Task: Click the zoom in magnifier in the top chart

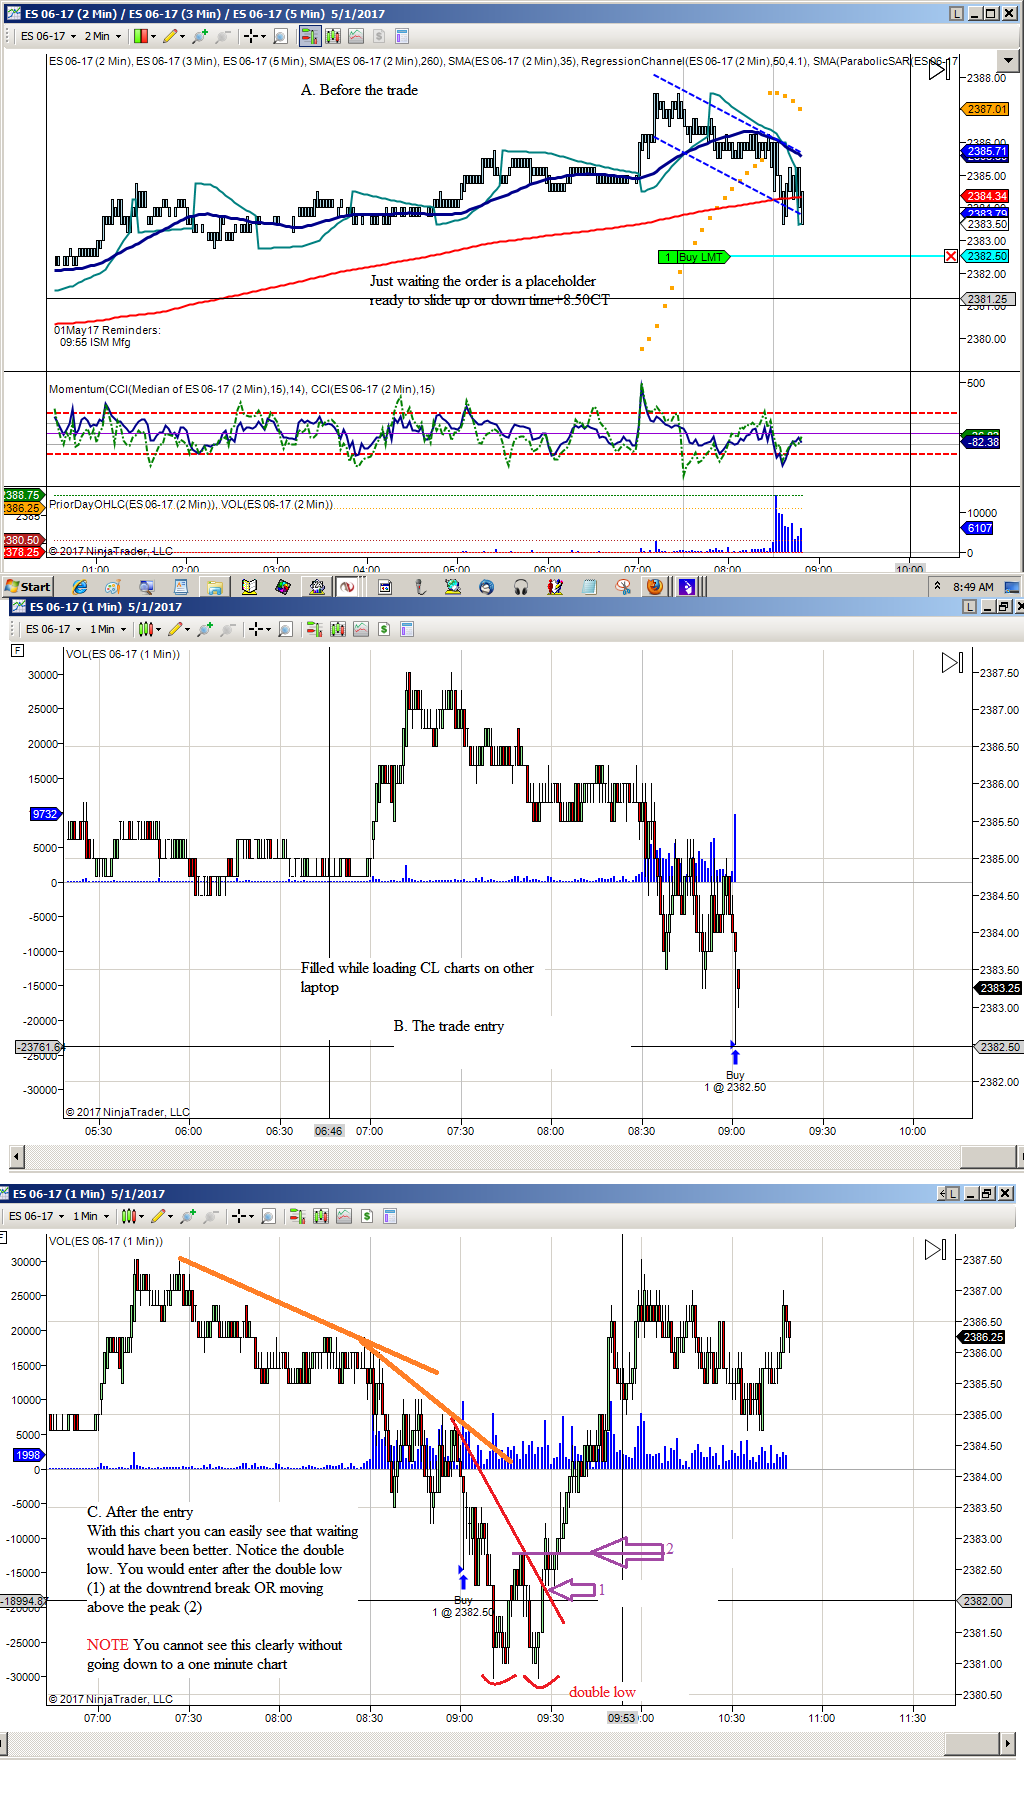Action: [x=200, y=36]
